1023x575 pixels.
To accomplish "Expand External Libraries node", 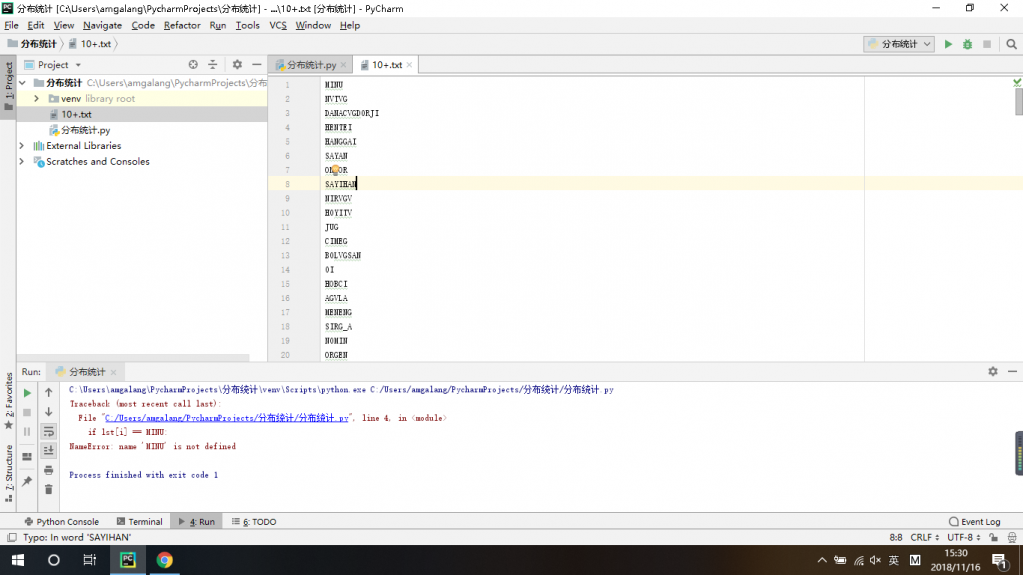I will (x=22, y=146).
